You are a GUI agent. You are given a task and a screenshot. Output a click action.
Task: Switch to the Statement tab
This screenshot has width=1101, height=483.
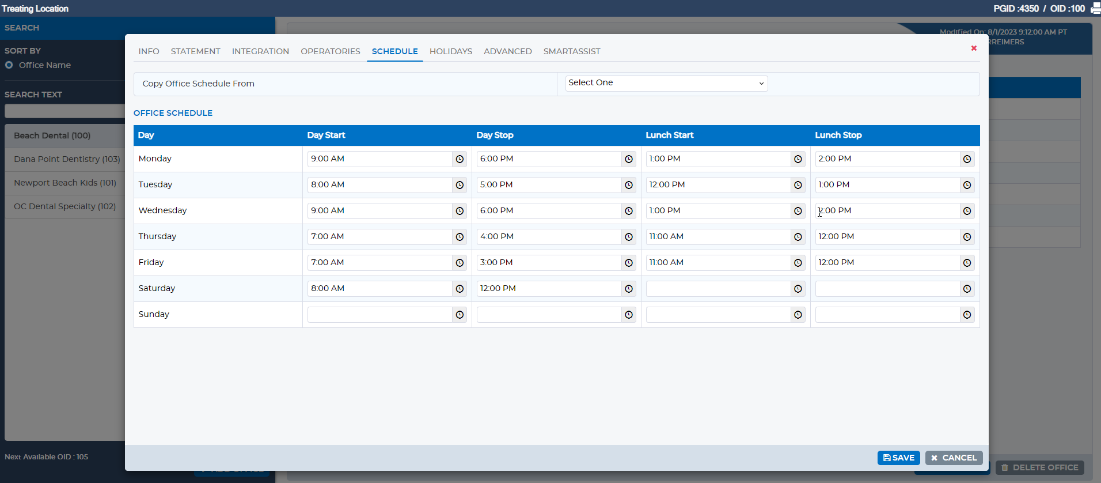[x=195, y=51]
